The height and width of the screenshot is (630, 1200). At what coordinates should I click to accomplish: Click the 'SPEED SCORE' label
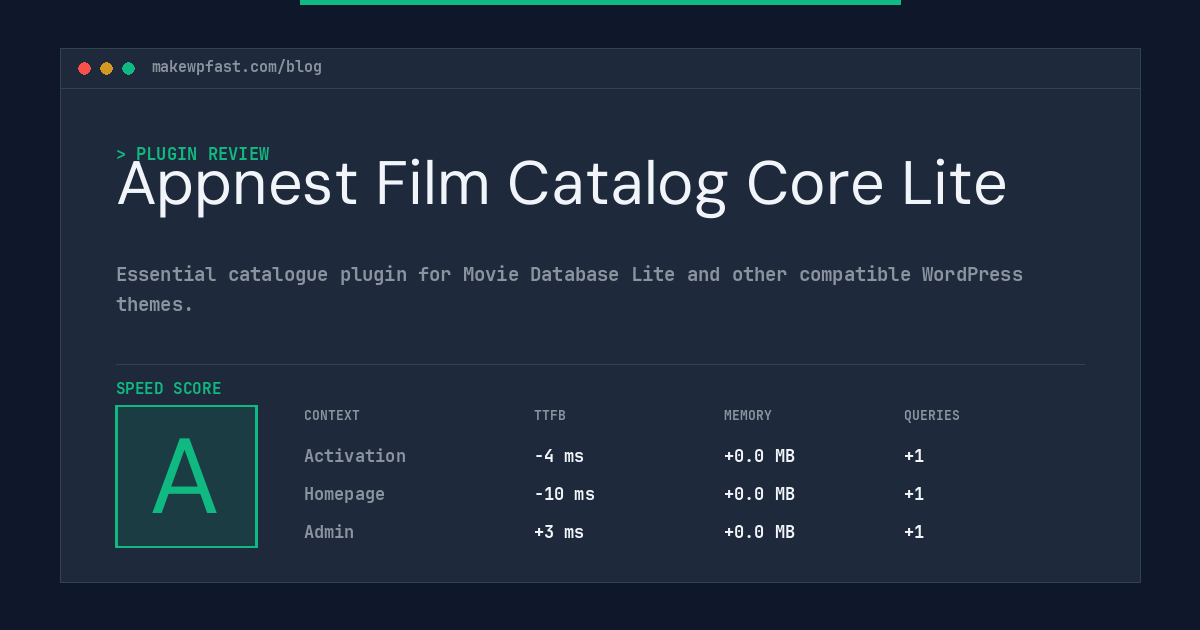169,389
